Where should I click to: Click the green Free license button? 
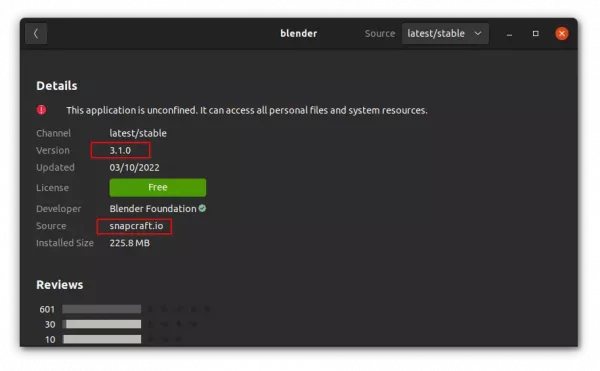pos(158,187)
